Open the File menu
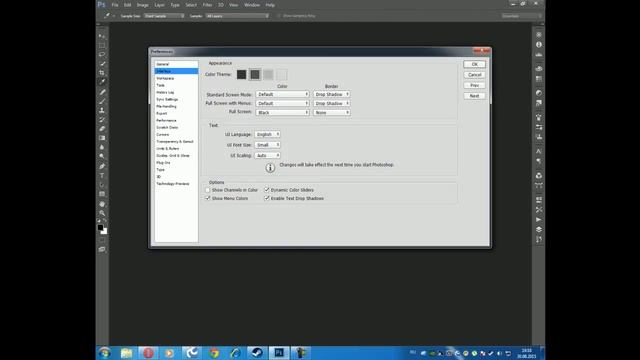 [x=115, y=5]
